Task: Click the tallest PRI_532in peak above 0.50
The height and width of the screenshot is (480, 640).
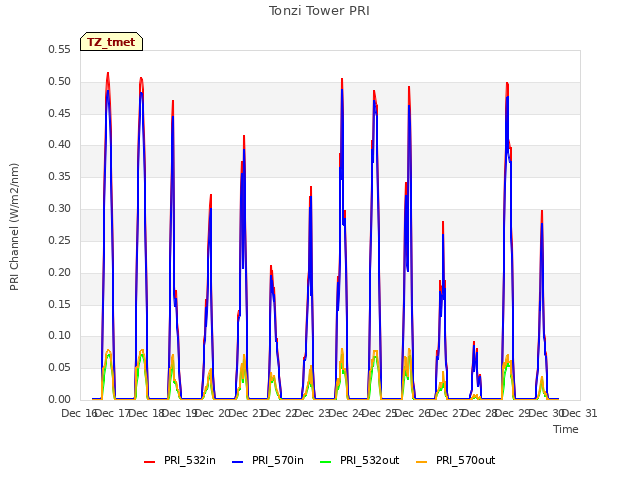Action: pos(108,73)
